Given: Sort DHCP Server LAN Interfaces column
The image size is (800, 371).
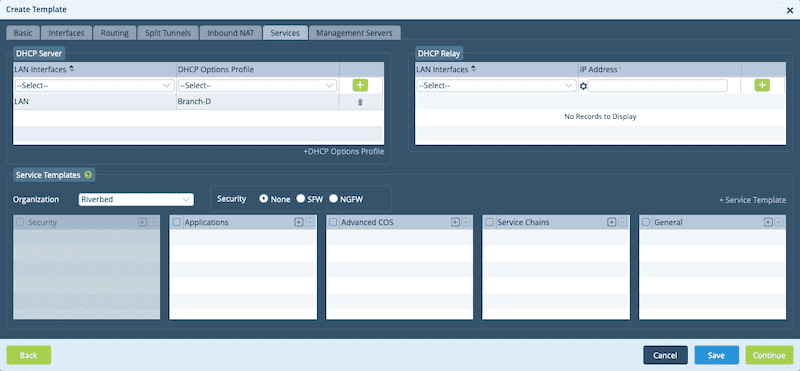Looking at the screenshot, I should click(71, 69).
